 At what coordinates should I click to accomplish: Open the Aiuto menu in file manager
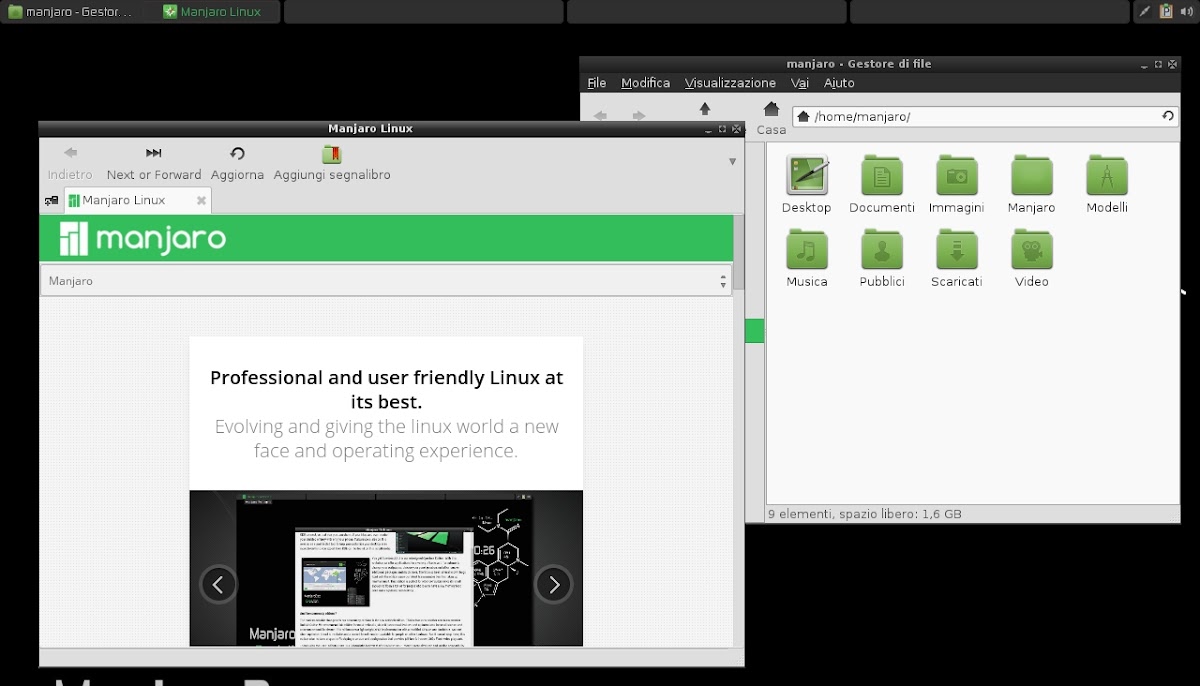tap(839, 83)
